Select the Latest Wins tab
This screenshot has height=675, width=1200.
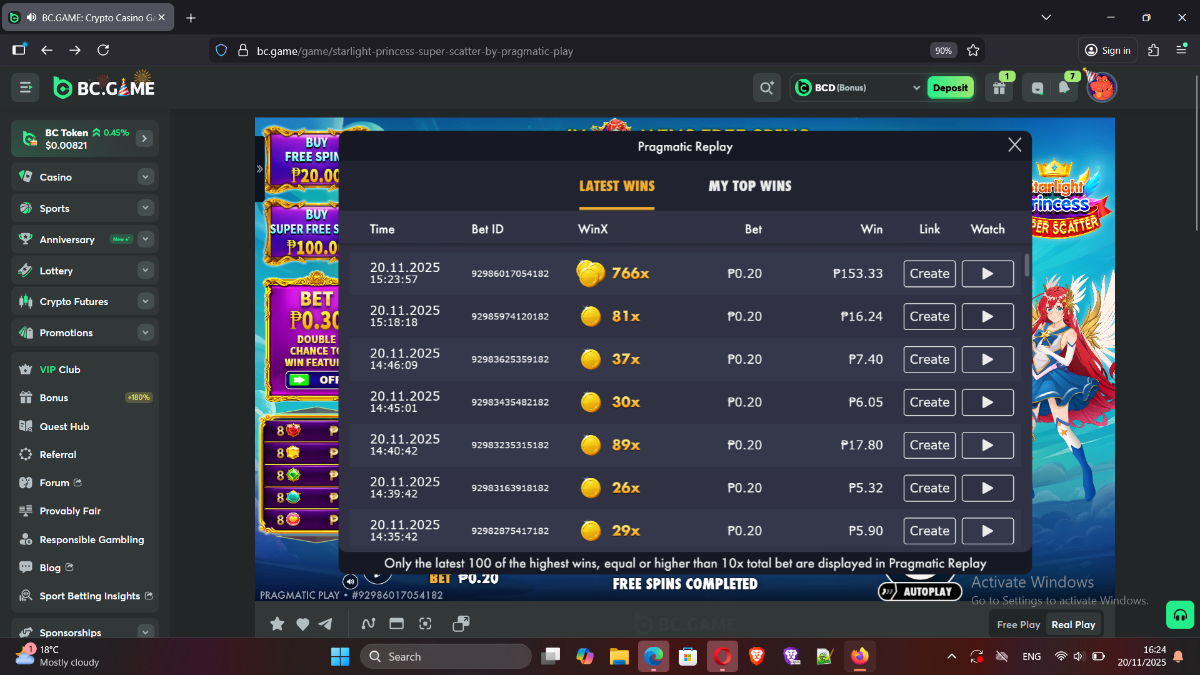[616, 186]
